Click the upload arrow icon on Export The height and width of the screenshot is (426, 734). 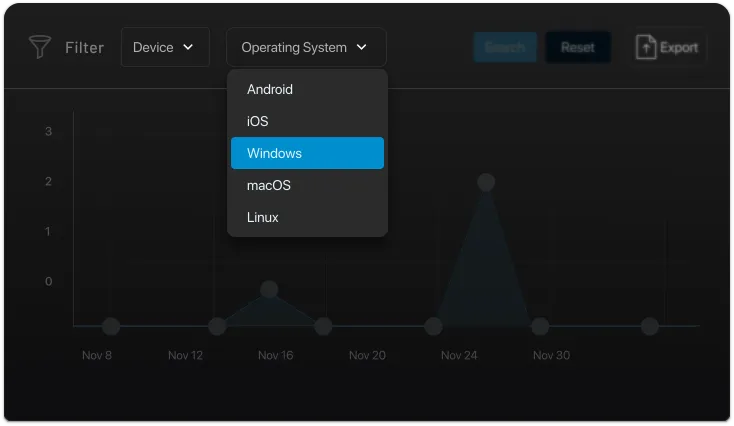tap(647, 47)
